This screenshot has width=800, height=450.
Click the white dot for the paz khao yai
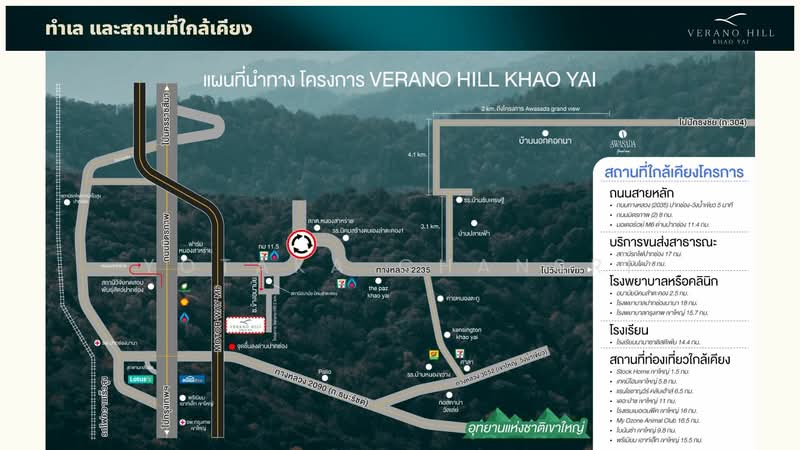pyautogui.click(x=378, y=281)
